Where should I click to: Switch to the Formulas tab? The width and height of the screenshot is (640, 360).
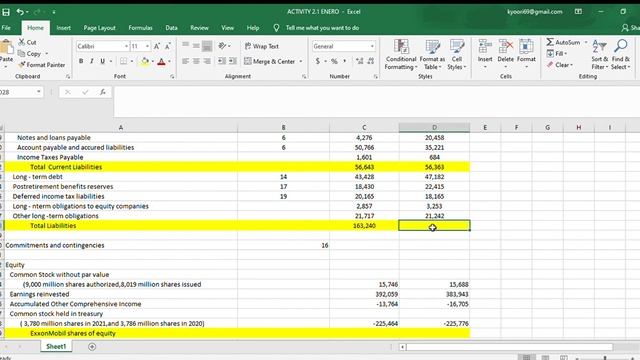pos(140,28)
